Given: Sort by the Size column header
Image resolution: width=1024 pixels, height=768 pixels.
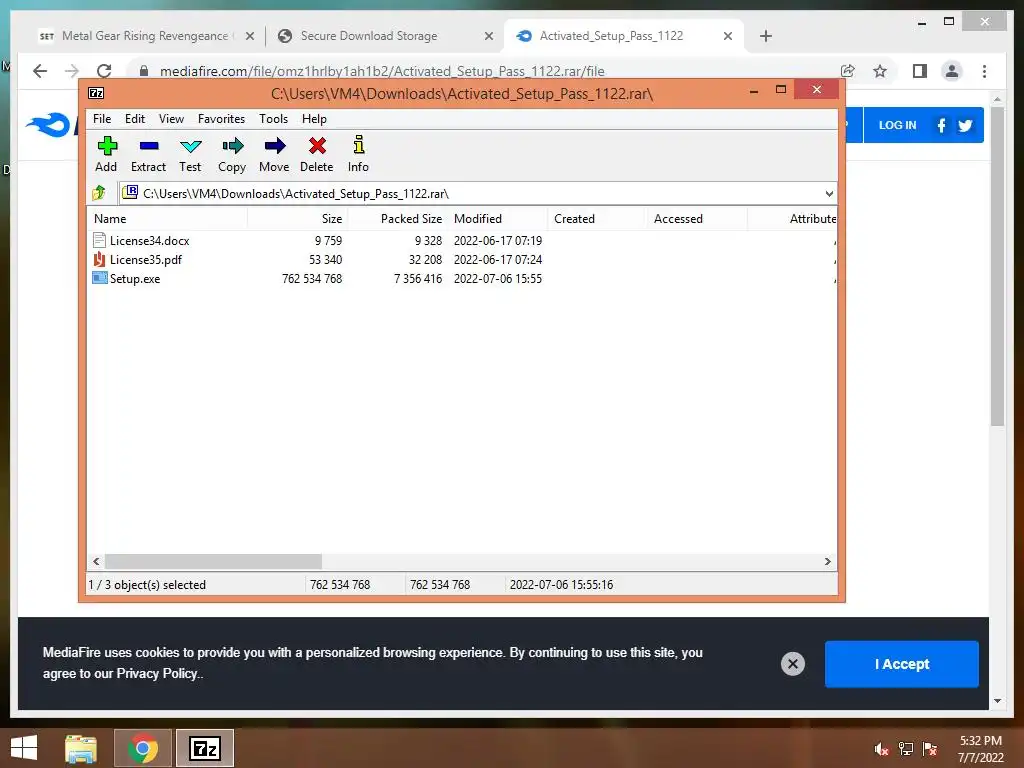Looking at the screenshot, I should [x=297, y=219].
